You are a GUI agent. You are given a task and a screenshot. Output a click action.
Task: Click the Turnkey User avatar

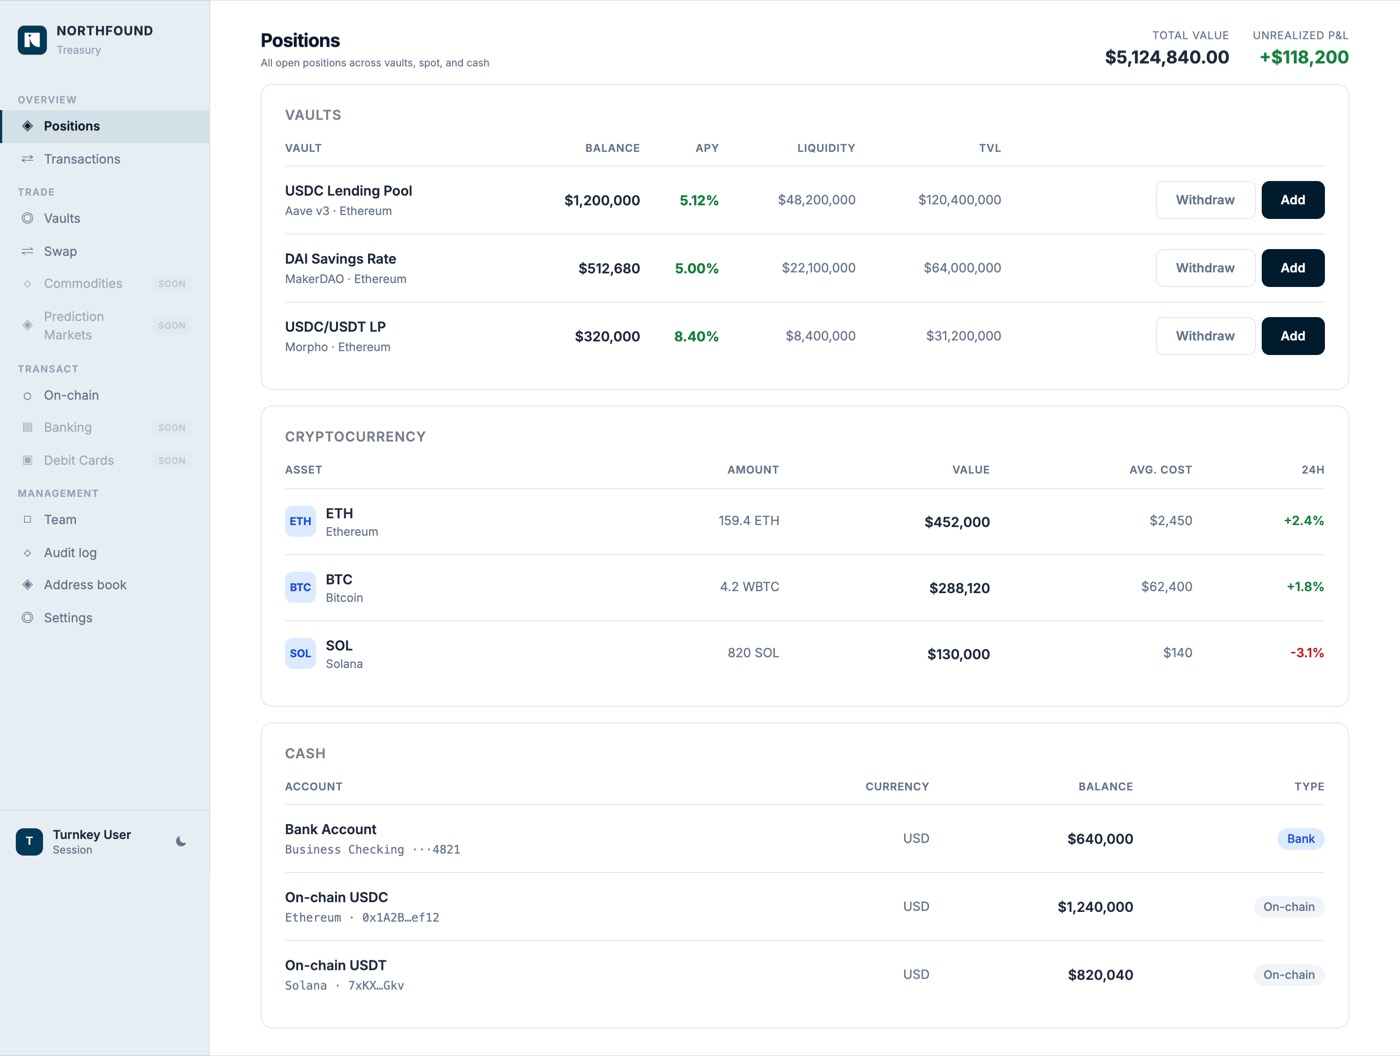coord(29,841)
